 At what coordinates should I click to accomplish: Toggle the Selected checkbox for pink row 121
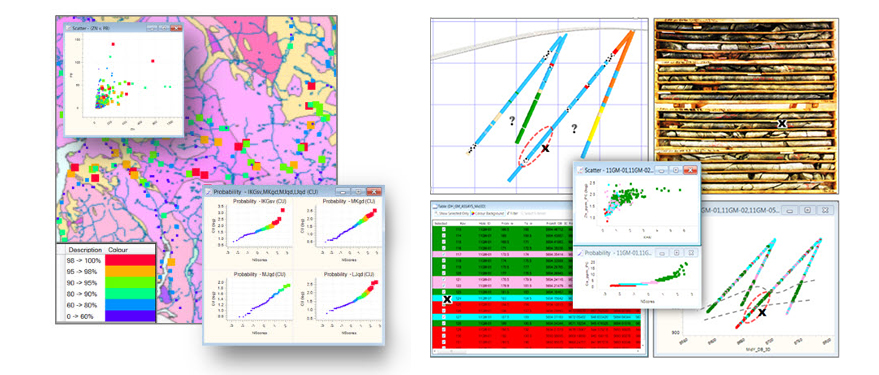(x=443, y=279)
